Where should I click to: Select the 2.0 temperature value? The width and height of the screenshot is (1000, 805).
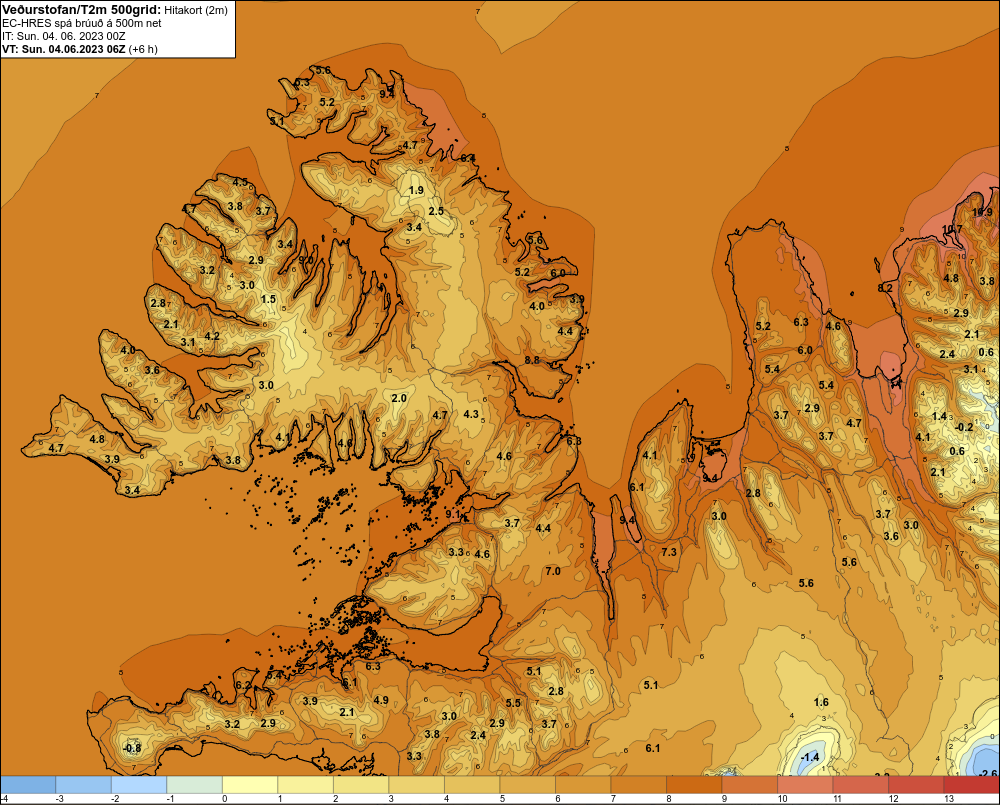(x=399, y=398)
